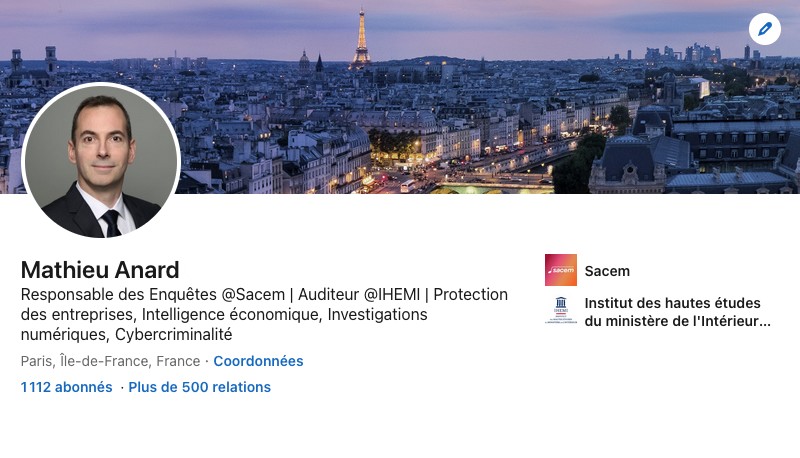Click the Eiffel Tower in cover photo
This screenshot has width=800, height=458.
pyautogui.click(x=360, y=40)
